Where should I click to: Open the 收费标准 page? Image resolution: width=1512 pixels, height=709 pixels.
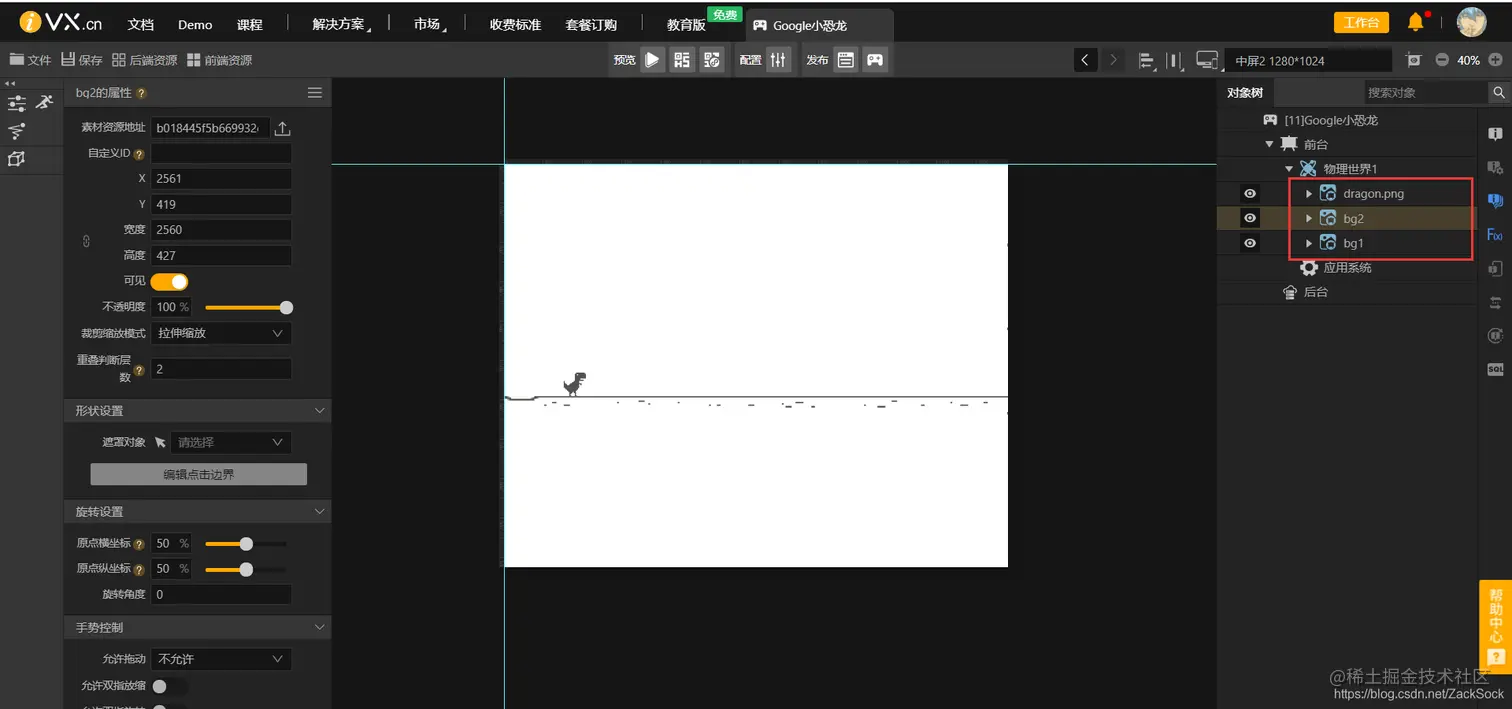pyautogui.click(x=515, y=24)
